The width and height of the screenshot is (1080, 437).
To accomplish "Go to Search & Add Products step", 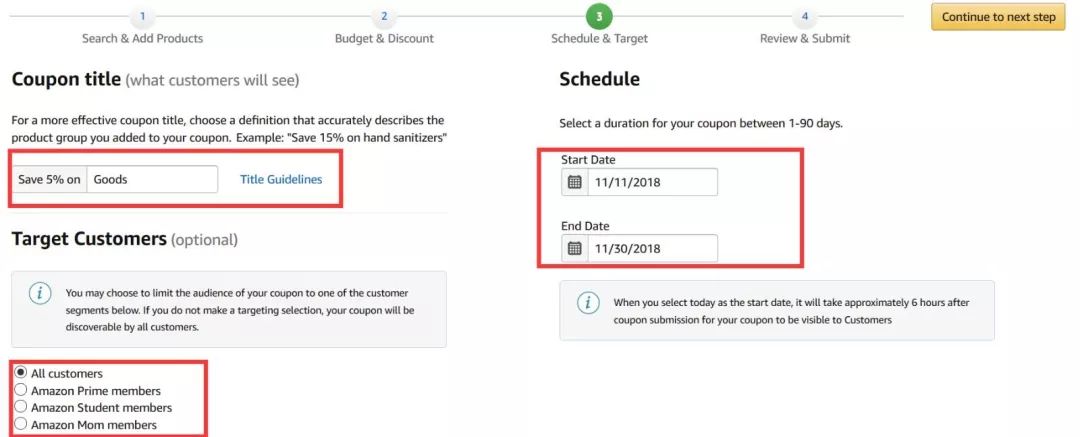I will [142, 38].
